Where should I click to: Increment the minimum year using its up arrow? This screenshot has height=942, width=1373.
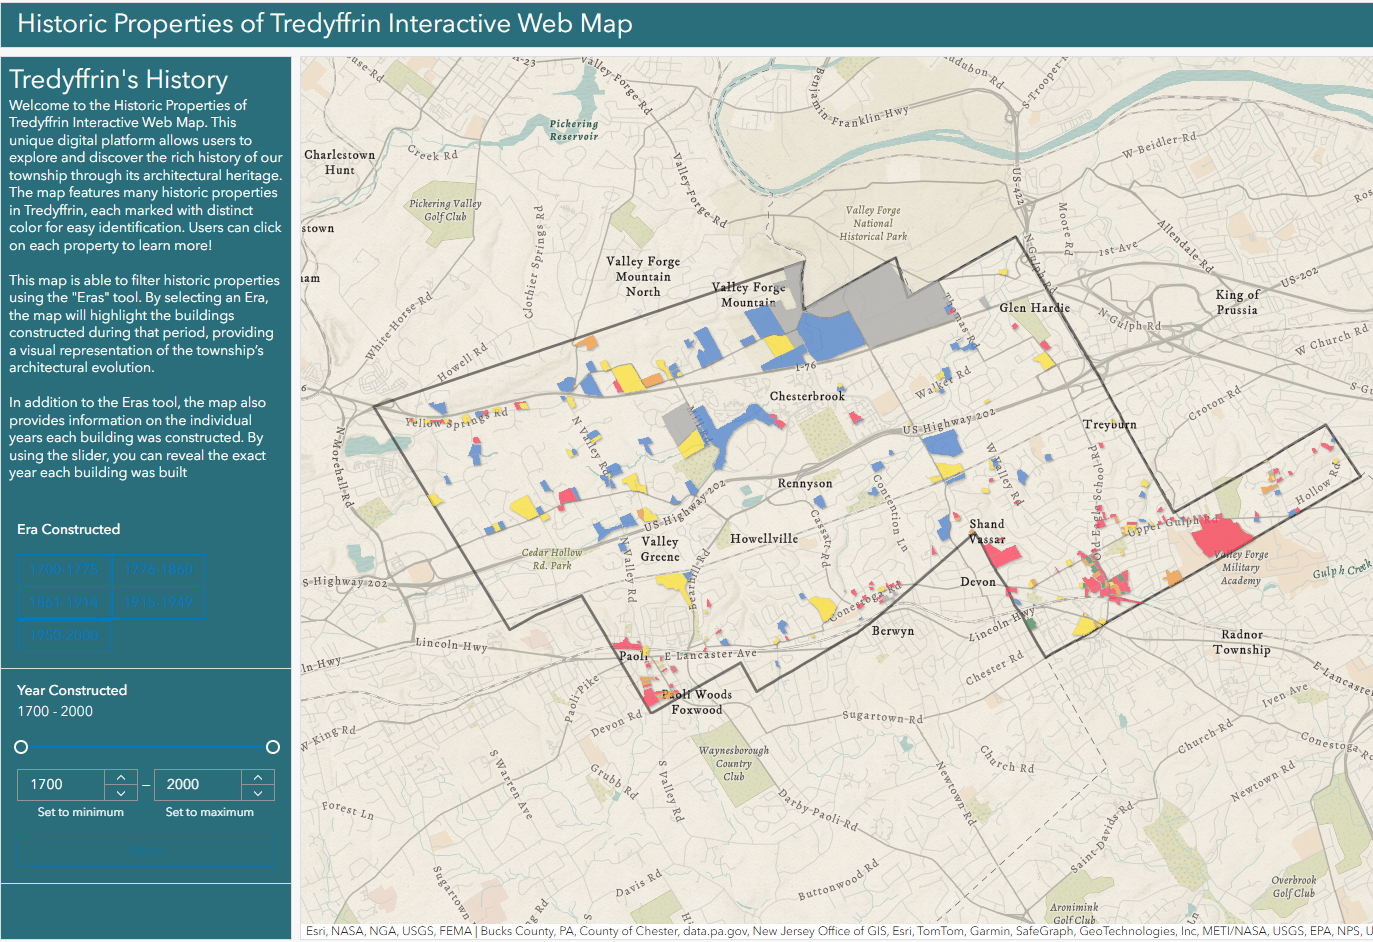120,777
